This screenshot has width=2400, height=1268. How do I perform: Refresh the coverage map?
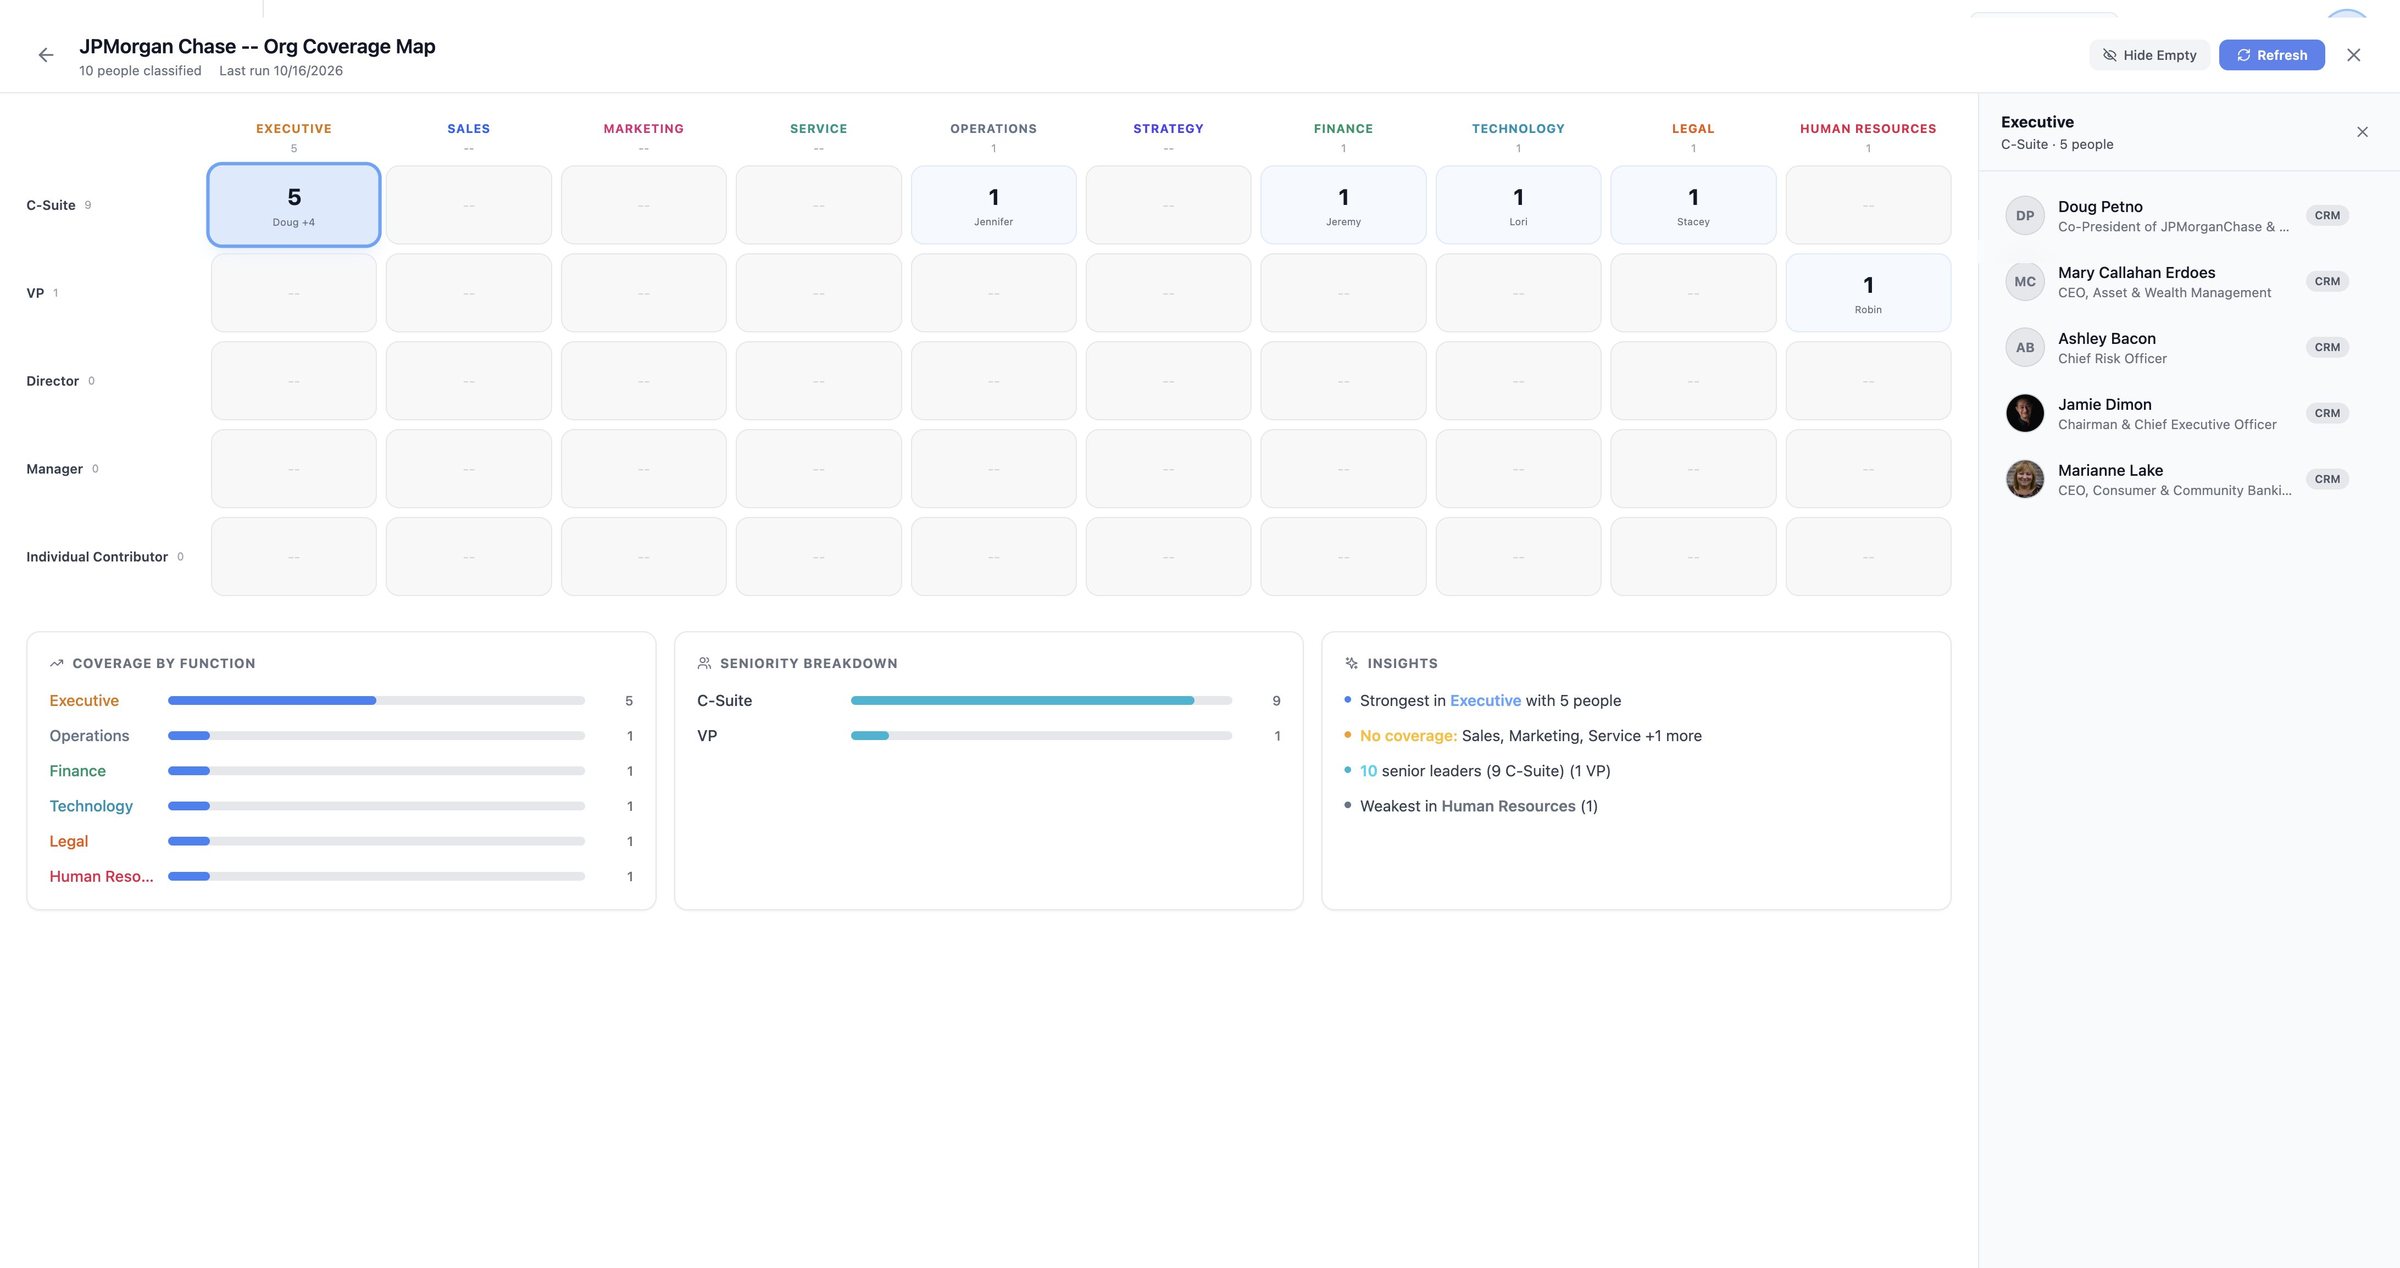tap(2271, 55)
